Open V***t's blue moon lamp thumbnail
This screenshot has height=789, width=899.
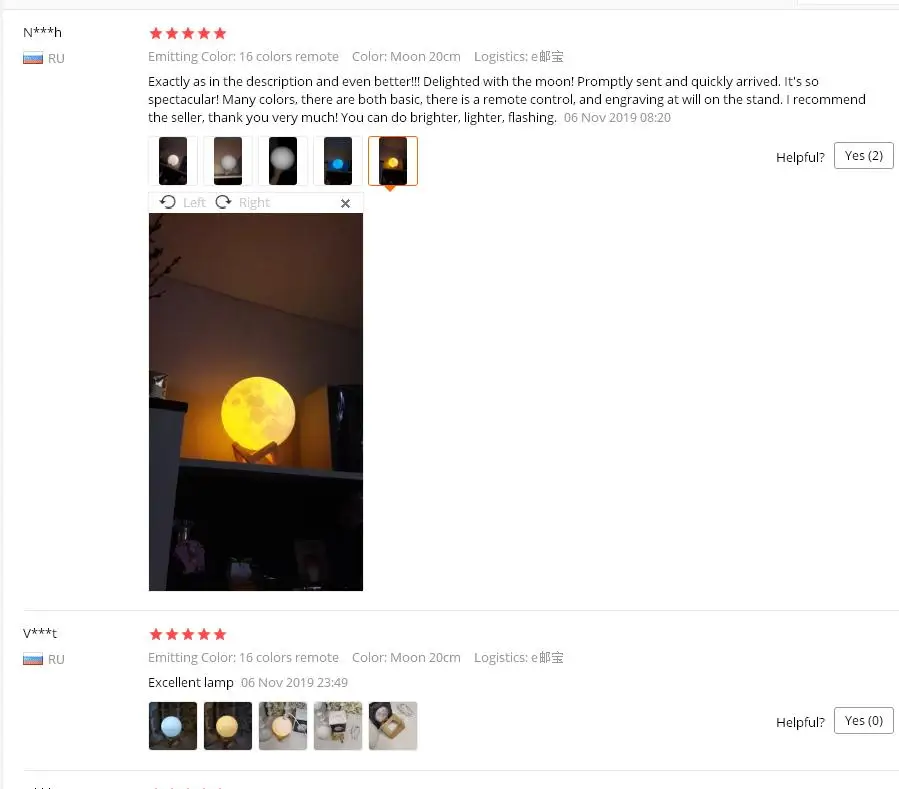pos(173,726)
